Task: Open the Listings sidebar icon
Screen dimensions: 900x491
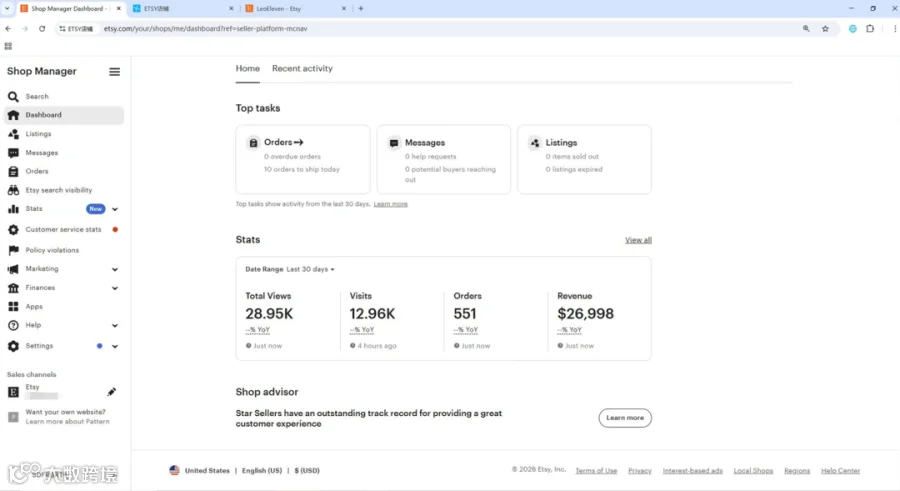Action: [13, 134]
